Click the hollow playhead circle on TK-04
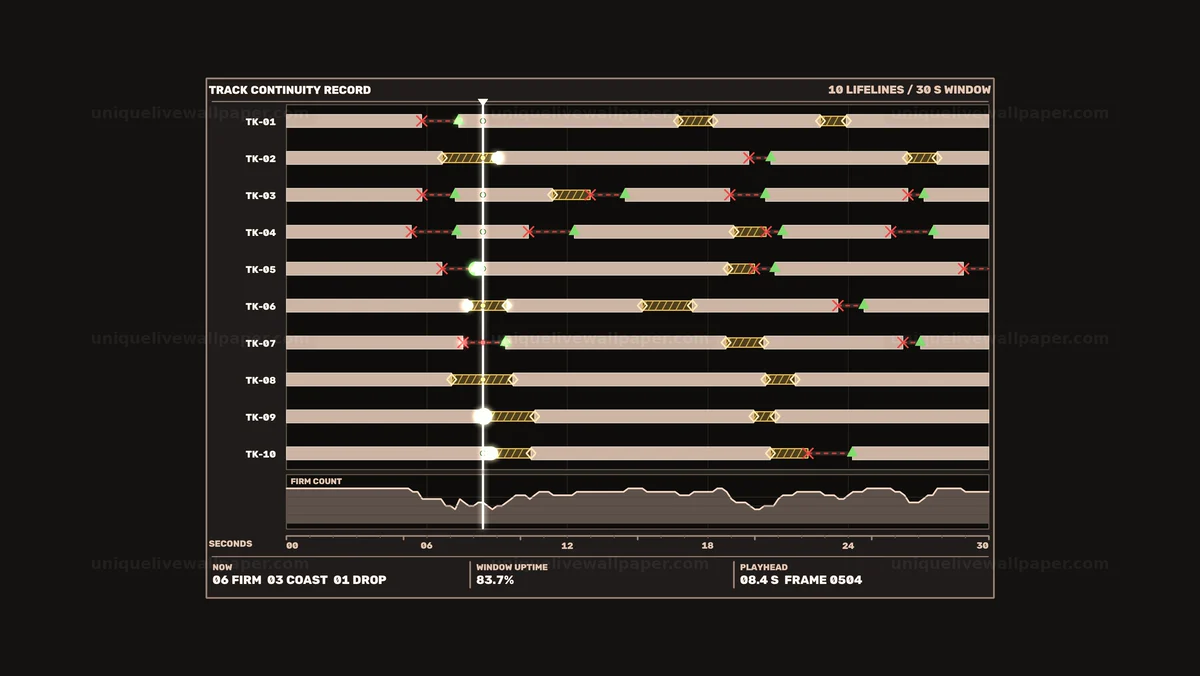The image size is (1200, 676). pyautogui.click(x=483, y=232)
